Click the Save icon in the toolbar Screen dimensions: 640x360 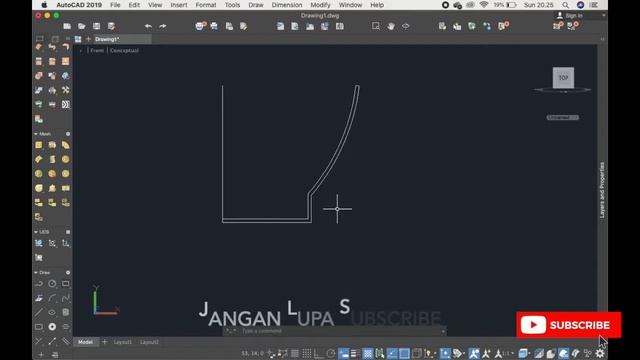click(96, 26)
